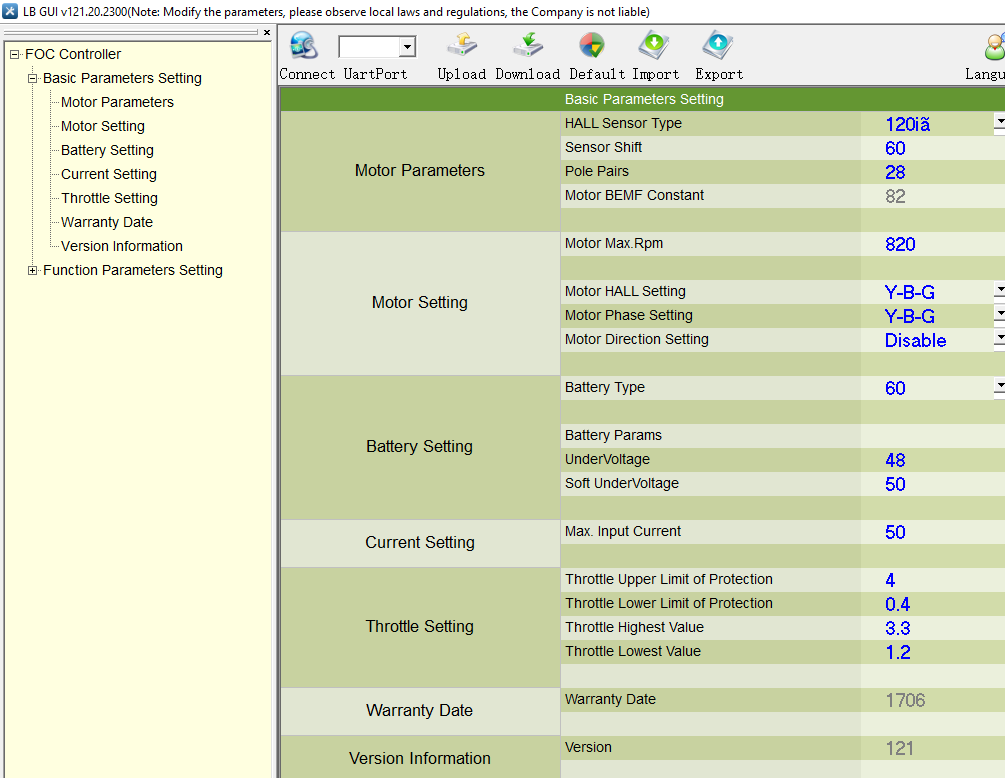Close the left tree panel
This screenshot has width=1005, height=778.
click(x=266, y=33)
